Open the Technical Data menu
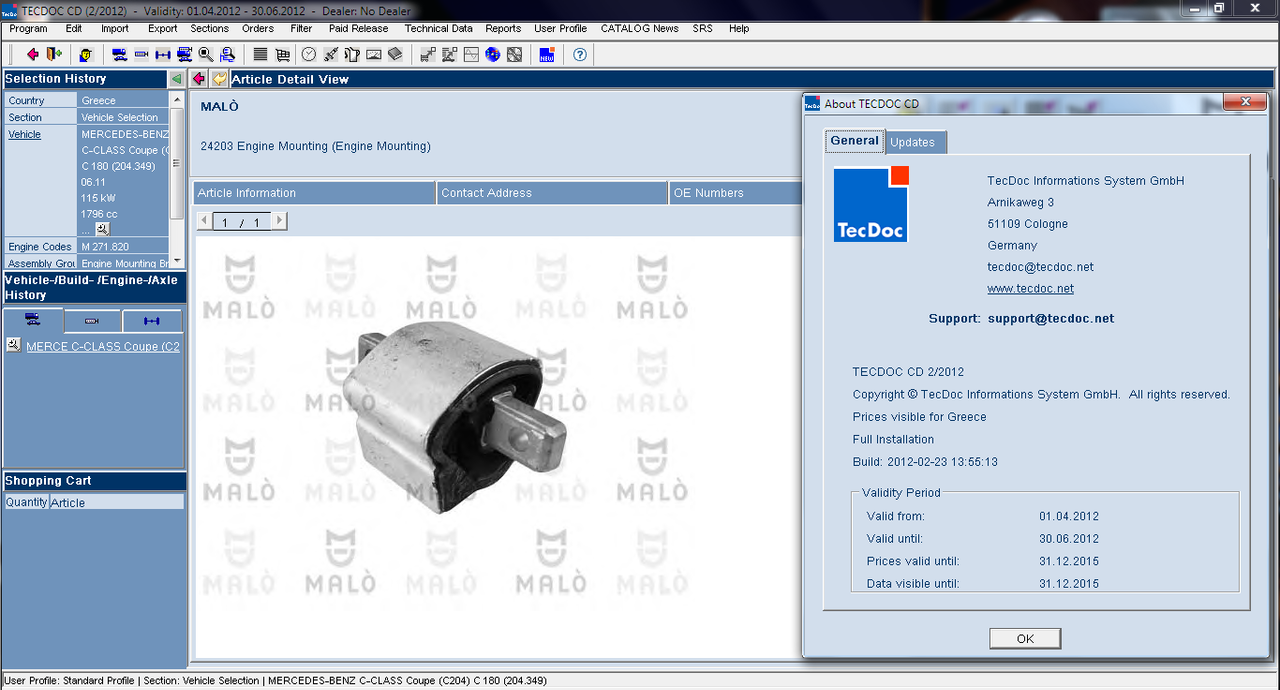 pos(438,29)
